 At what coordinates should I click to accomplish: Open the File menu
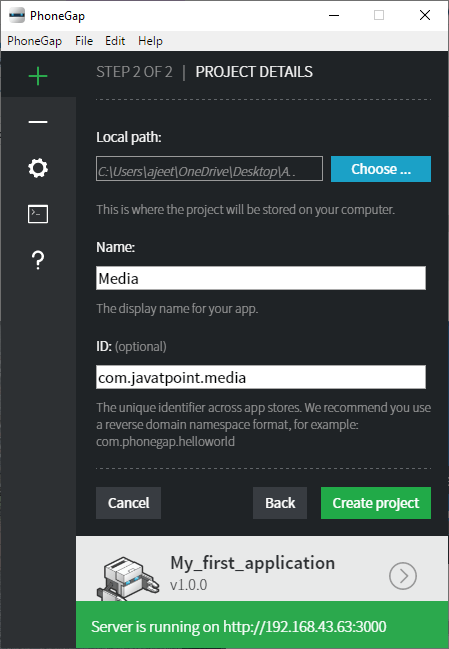(x=84, y=41)
